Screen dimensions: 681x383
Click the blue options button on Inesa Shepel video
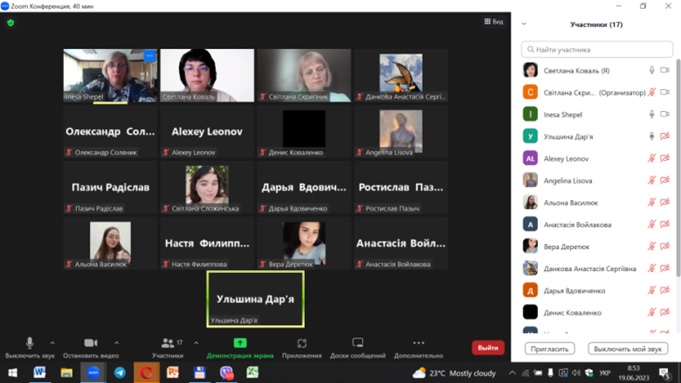tap(149, 56)
